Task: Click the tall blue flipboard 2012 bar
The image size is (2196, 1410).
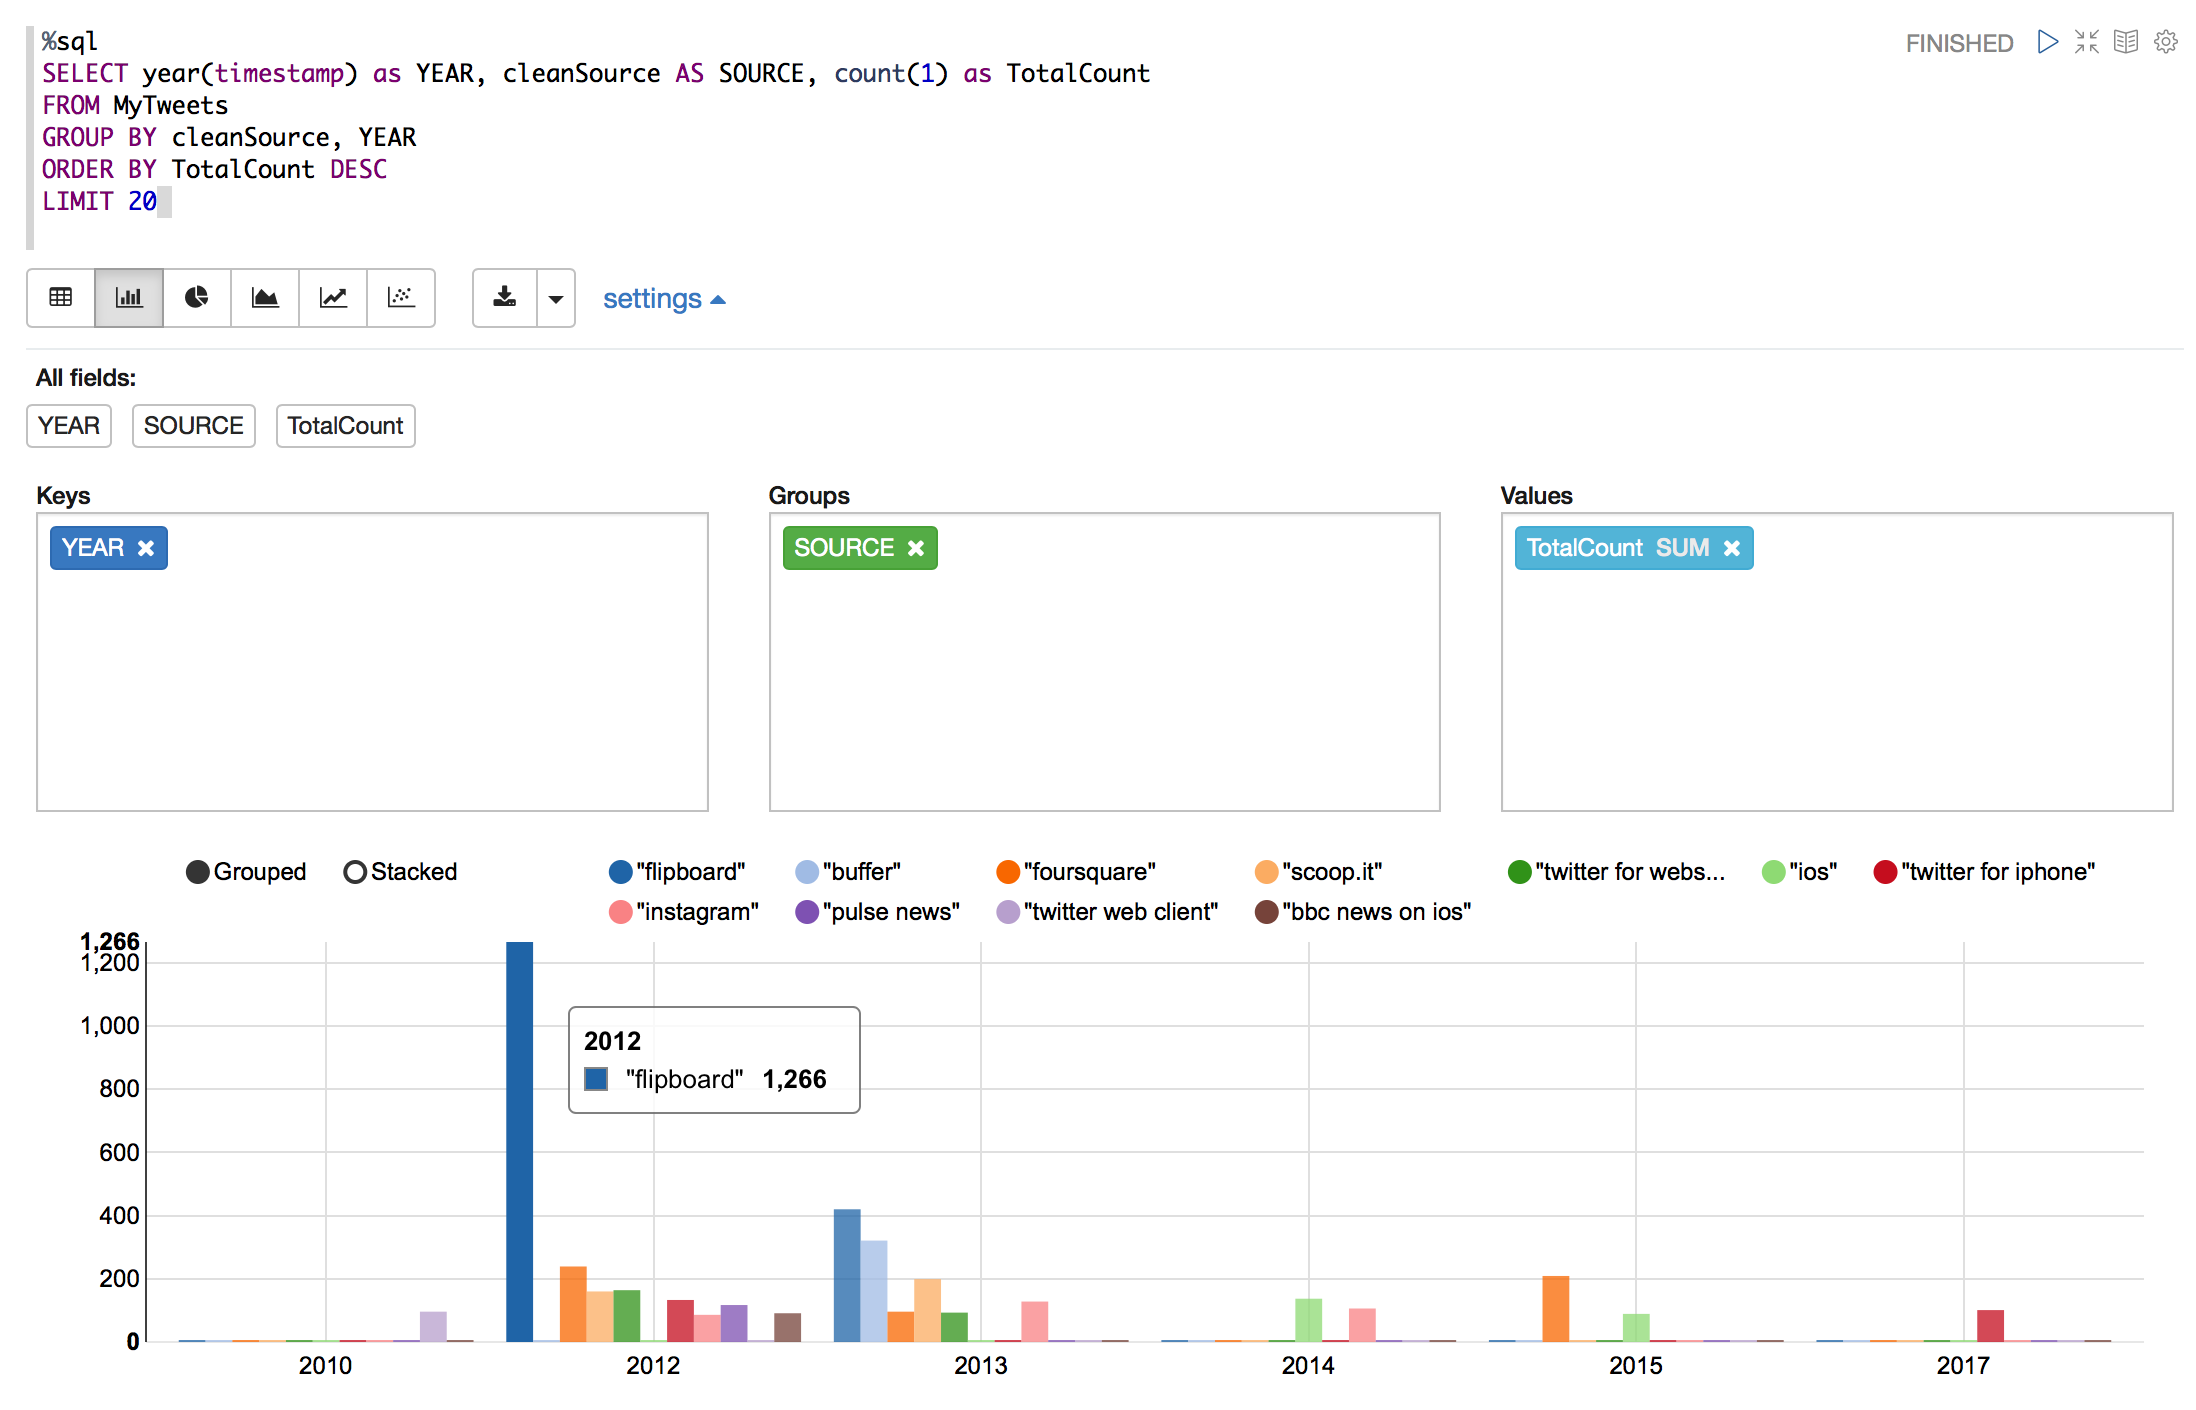Action: coord(519,1140)
